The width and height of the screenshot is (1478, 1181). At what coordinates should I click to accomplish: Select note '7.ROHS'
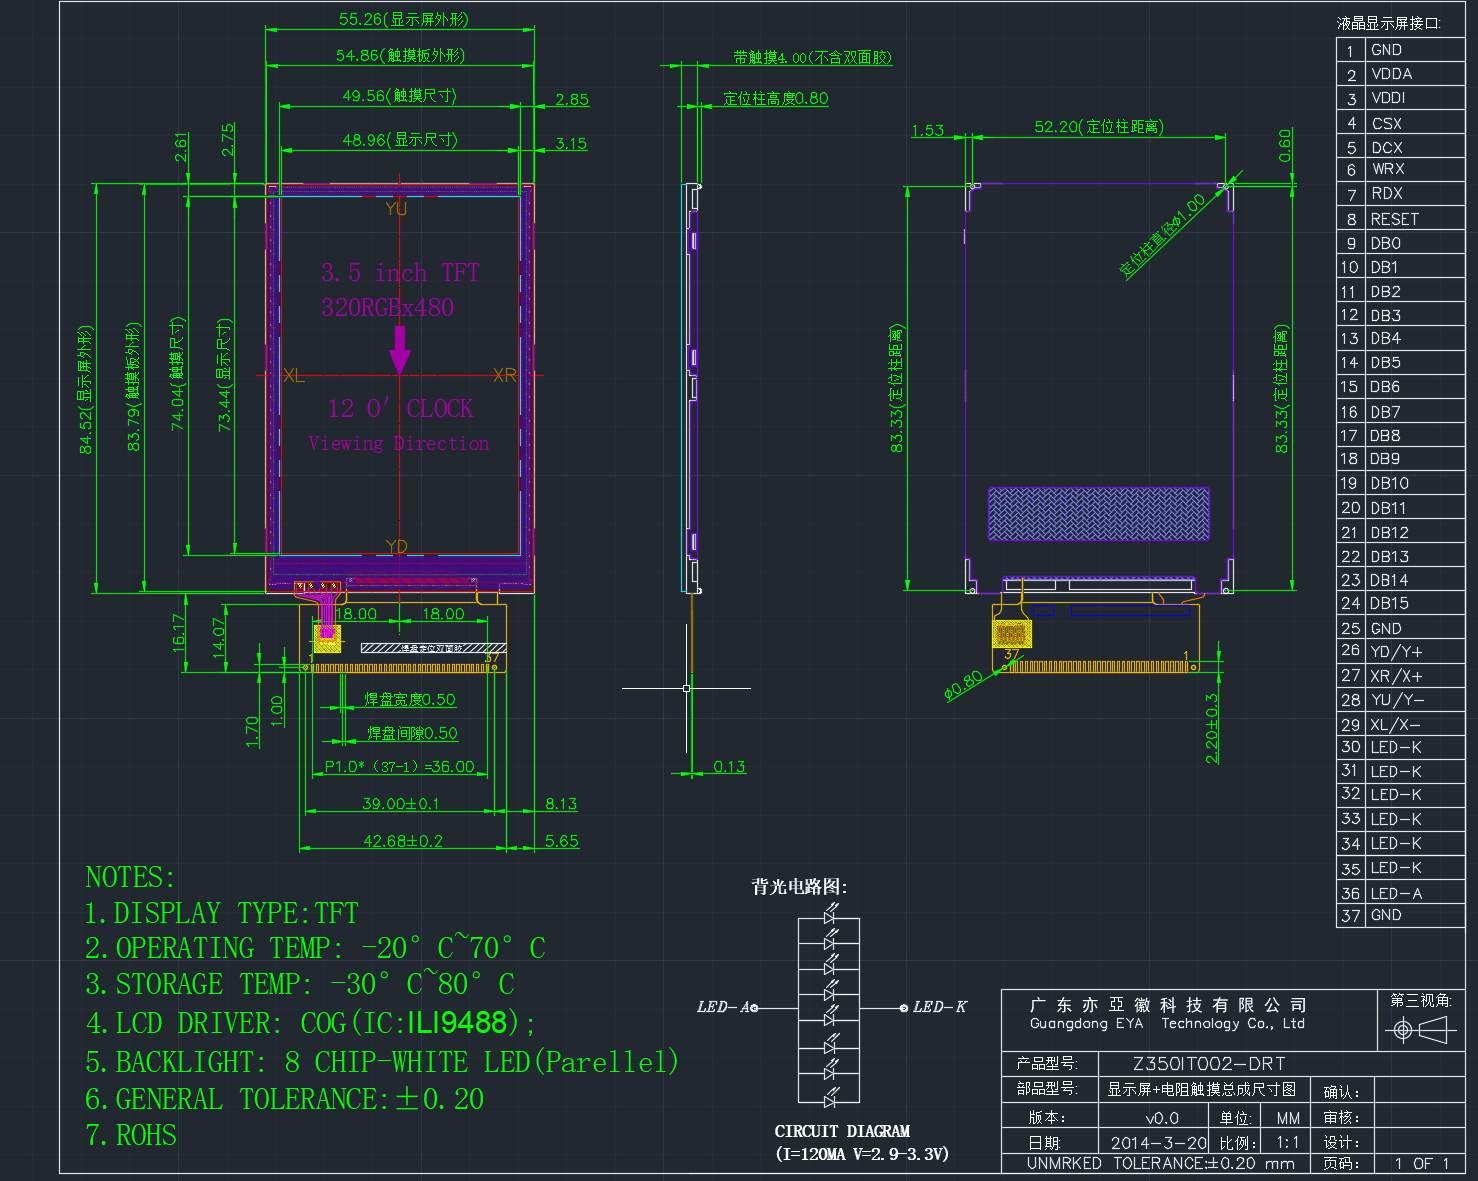(131, 1135)
